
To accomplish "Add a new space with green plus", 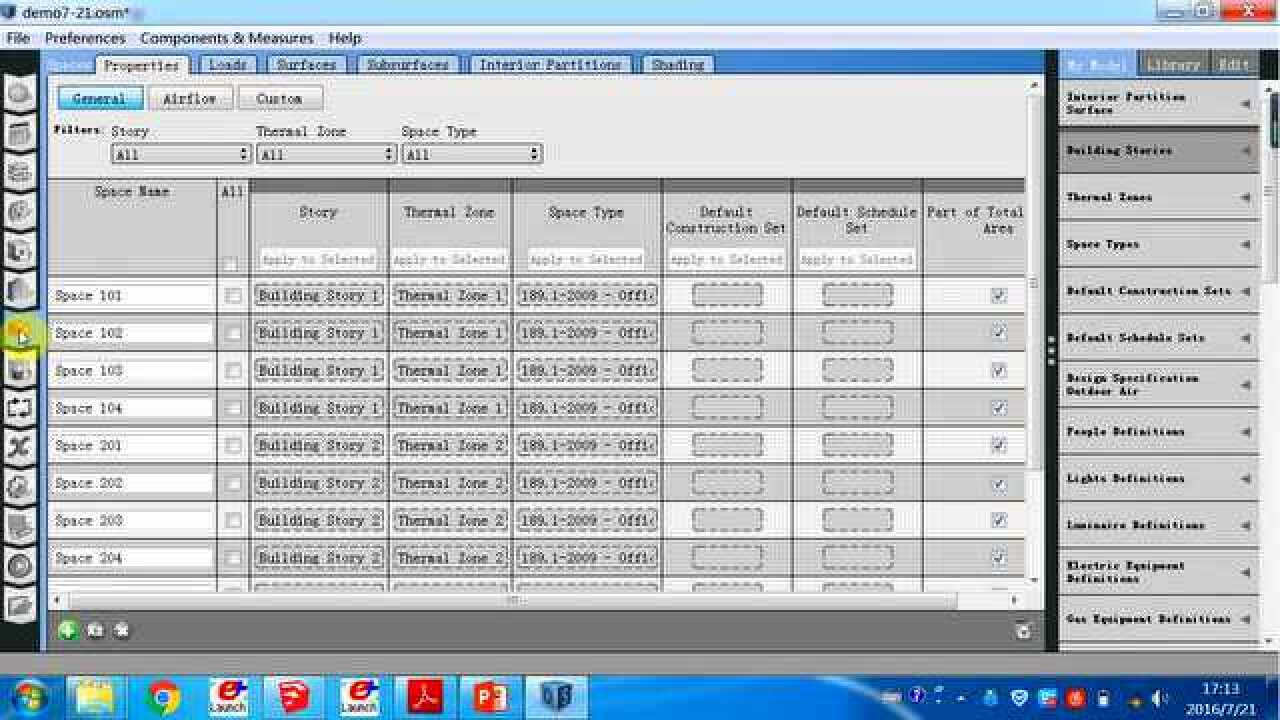I will pyautogui.click(x=68, y=630).
